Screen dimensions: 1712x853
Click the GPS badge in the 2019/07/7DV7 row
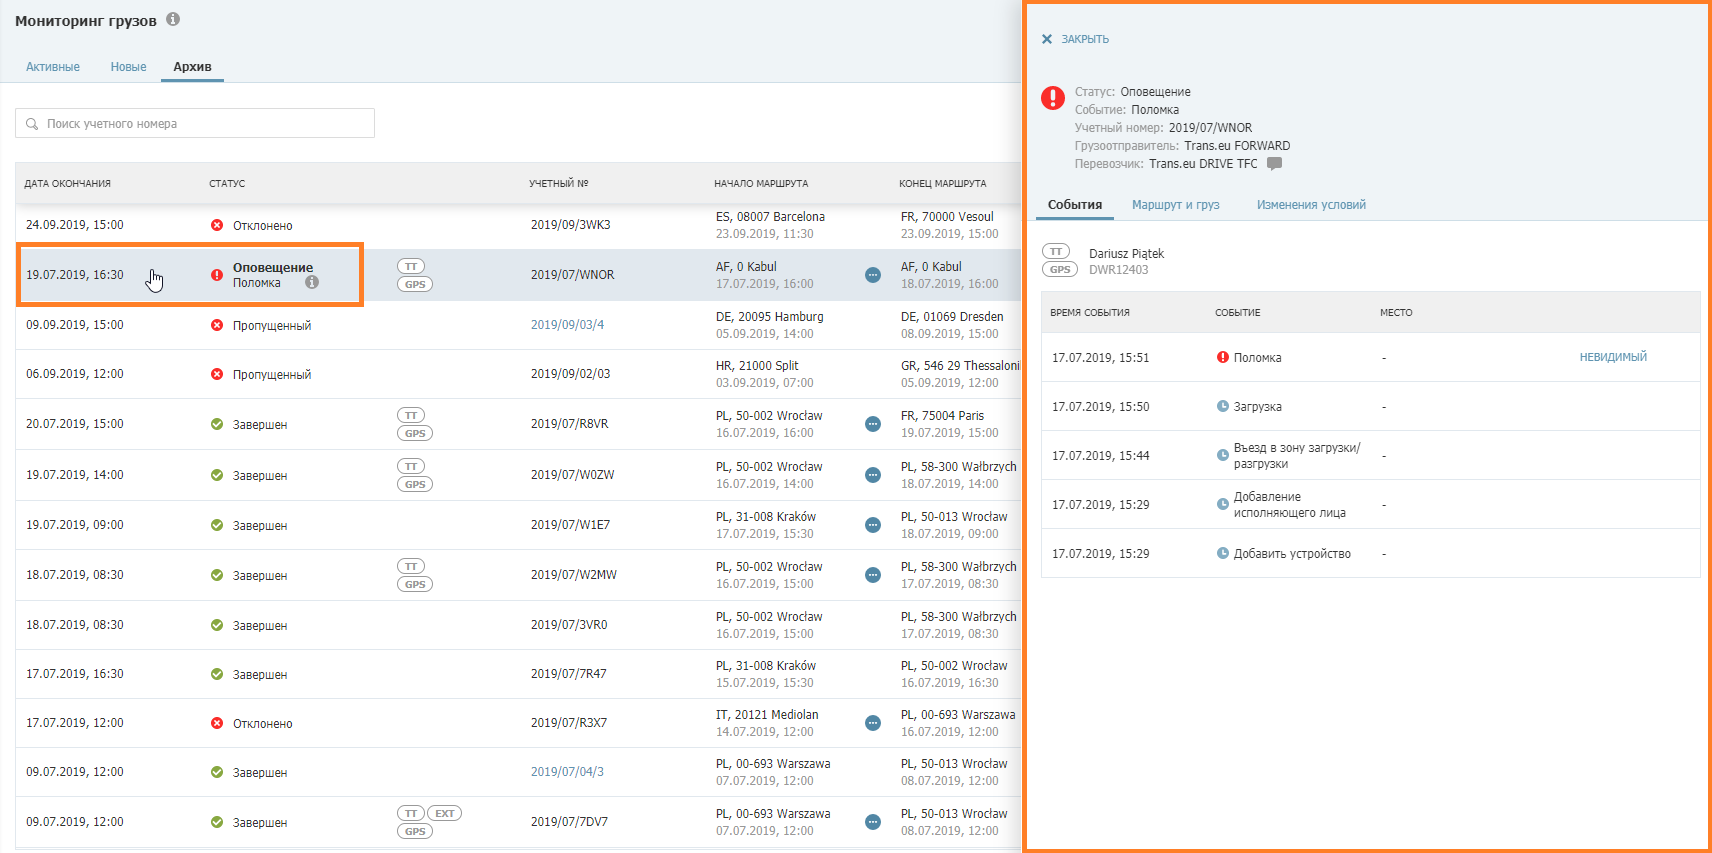[415, 831]
